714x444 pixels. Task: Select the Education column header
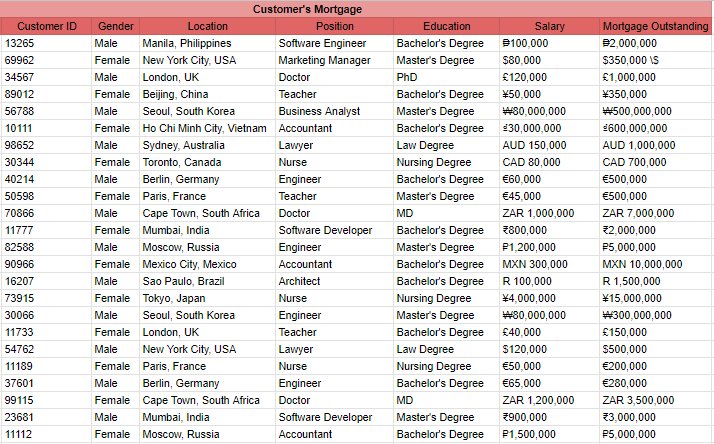pyautogui.click(x=446, y=26)
